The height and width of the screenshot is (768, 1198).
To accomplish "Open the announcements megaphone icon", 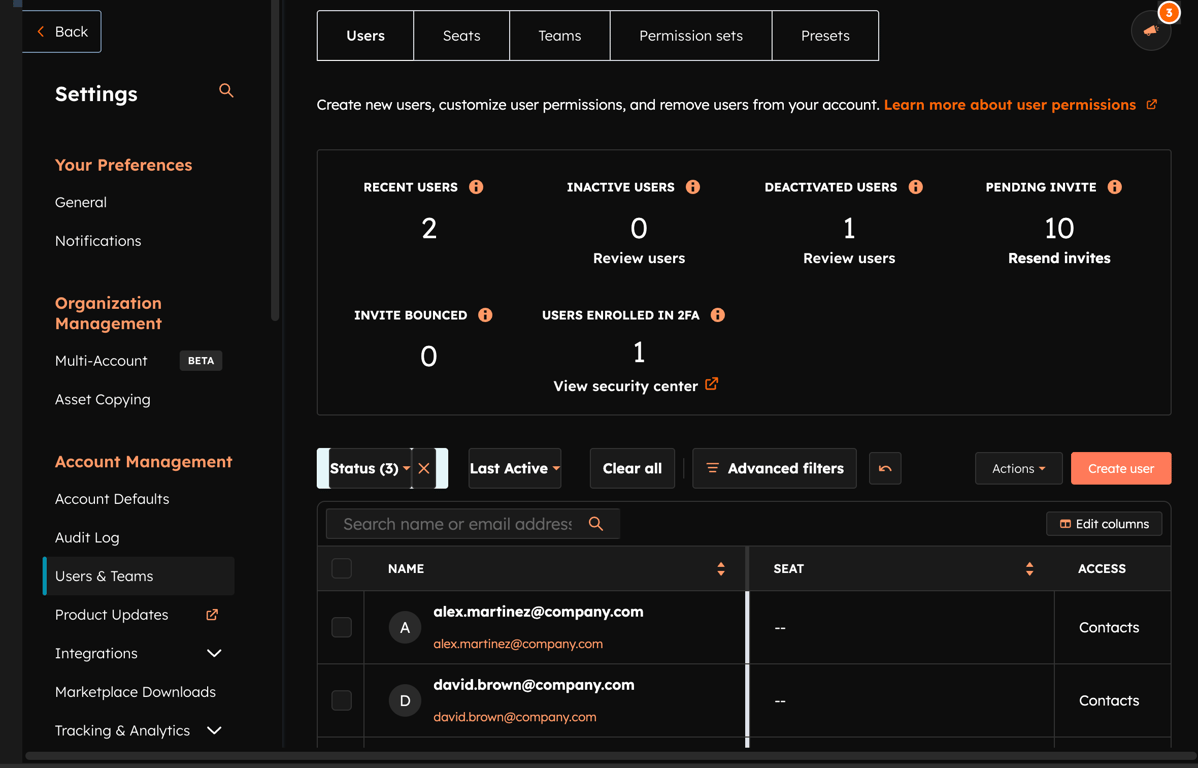I will [1150, 31].
